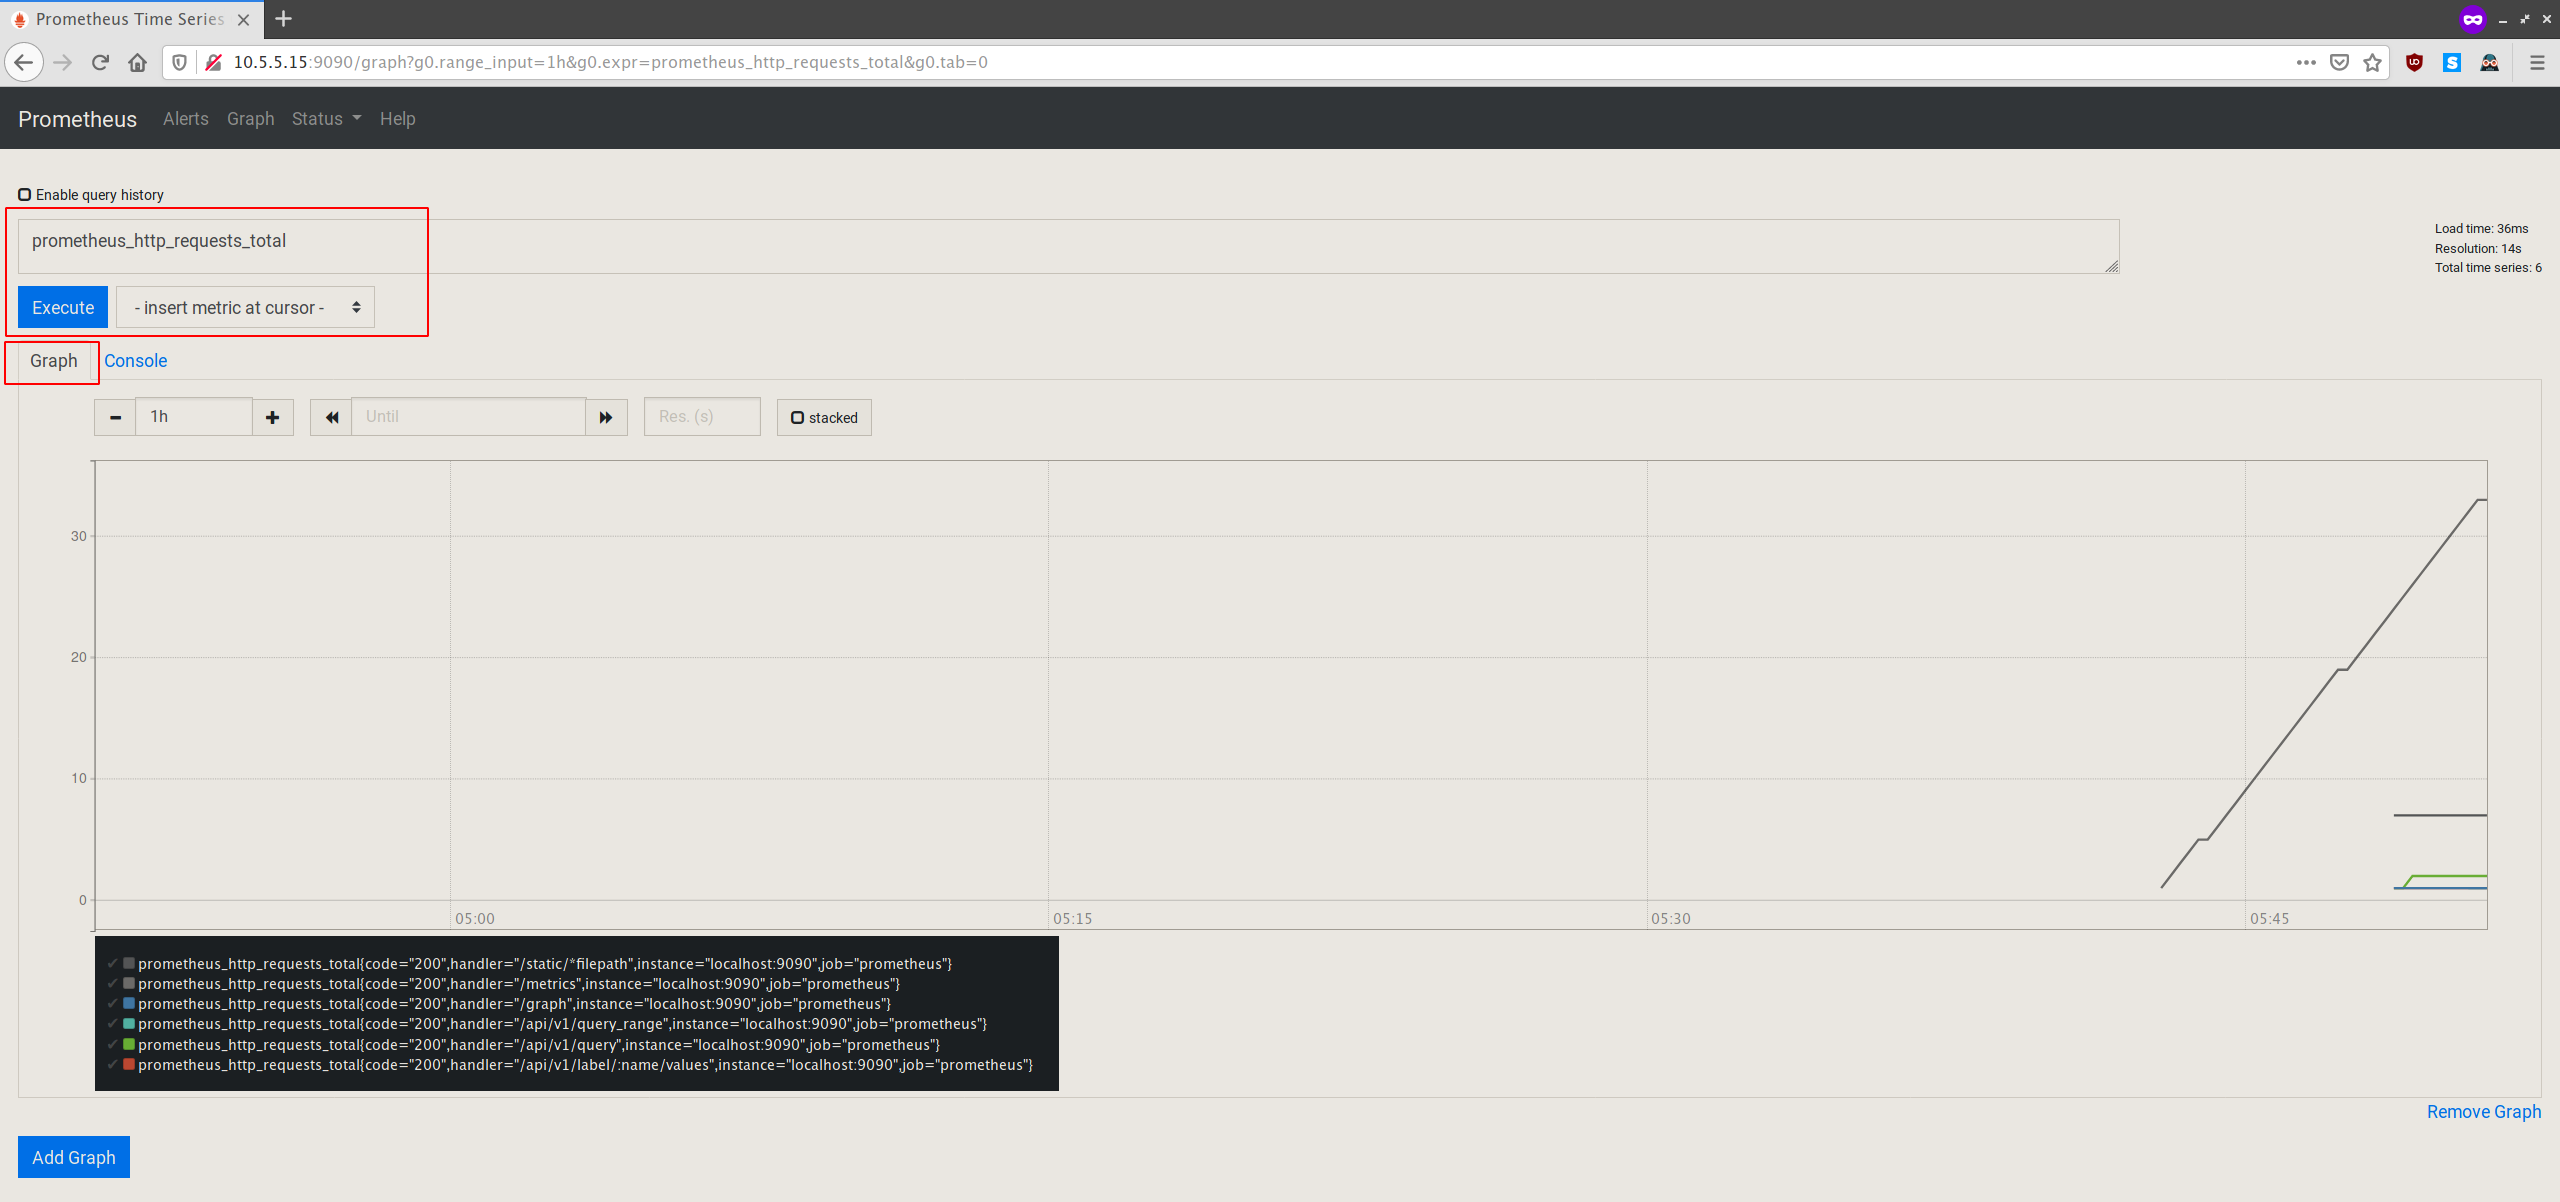
Task: Increase graph range with plus button
Action: click(273, 417)
